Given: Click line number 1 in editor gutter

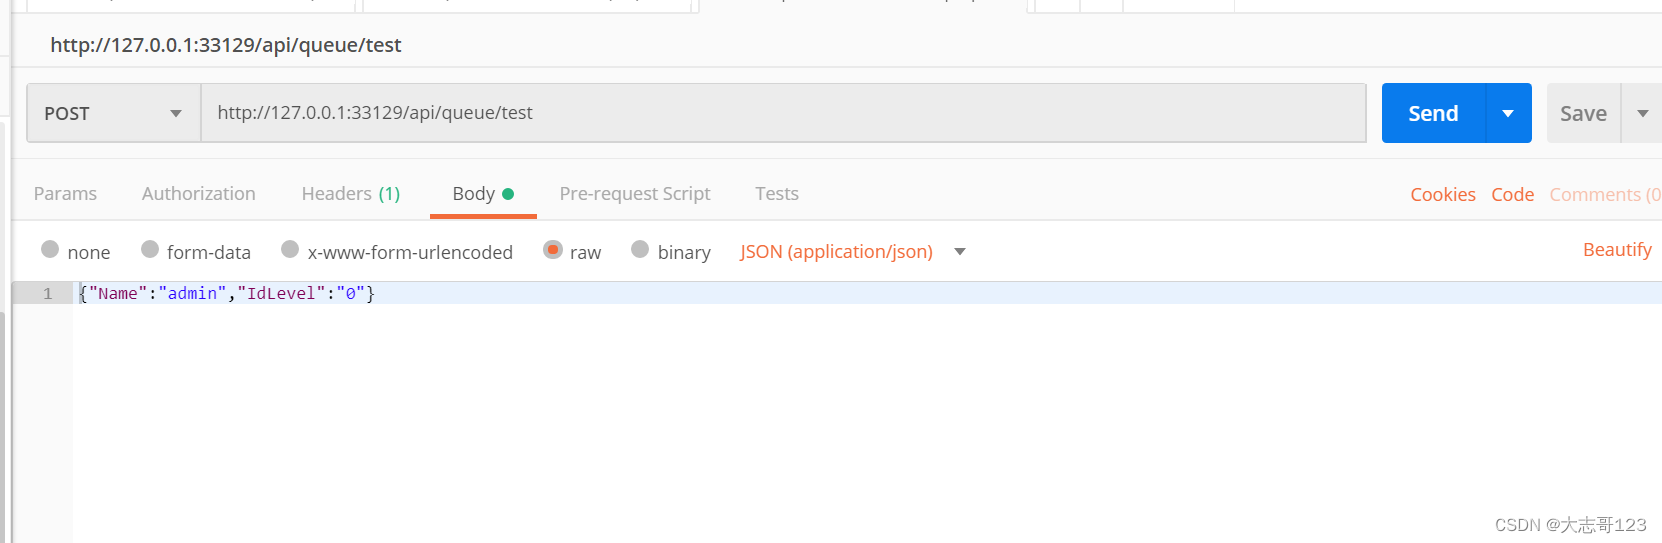Looking at the screenshot, I should point(47,294).
